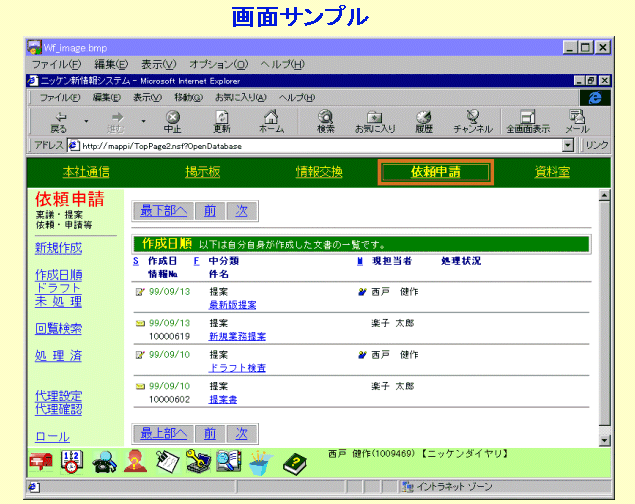
Task: Click the History (履歴) toolbar icon
Action: click(x=424, y=121)
